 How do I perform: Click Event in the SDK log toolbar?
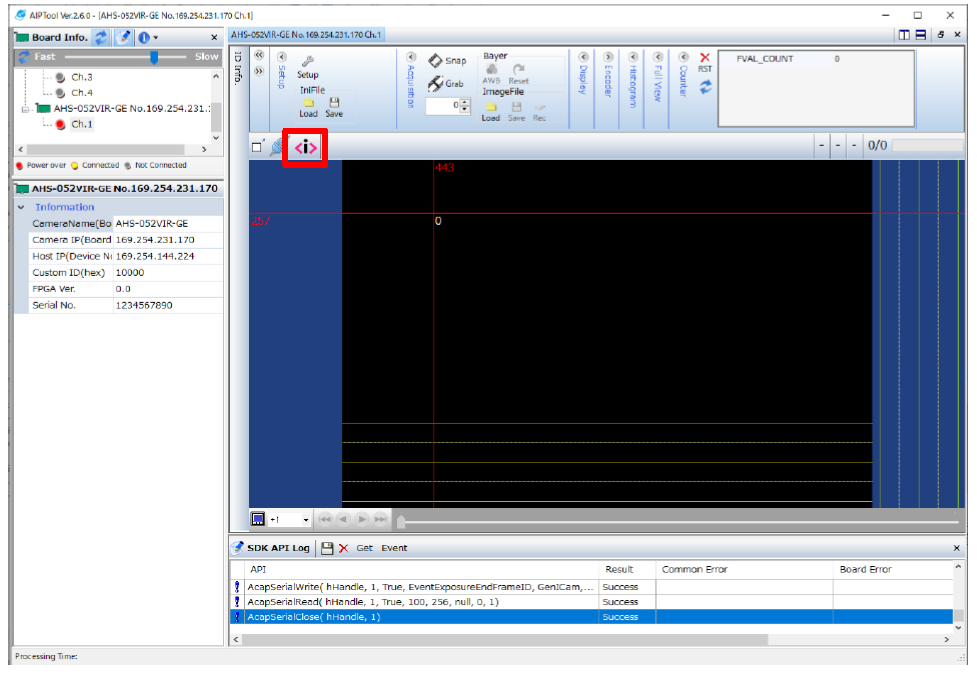(x=393, y=548)
